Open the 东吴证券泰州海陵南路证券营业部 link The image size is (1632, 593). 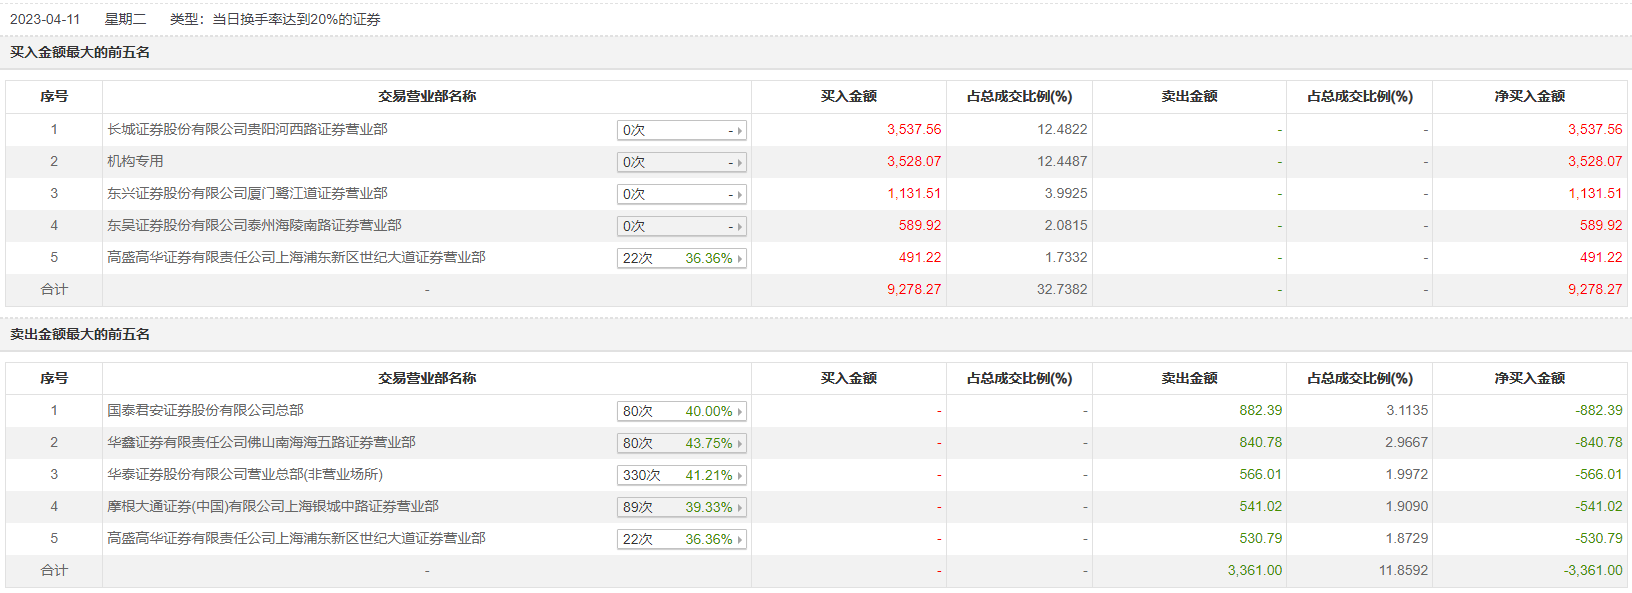pos(254,226)
